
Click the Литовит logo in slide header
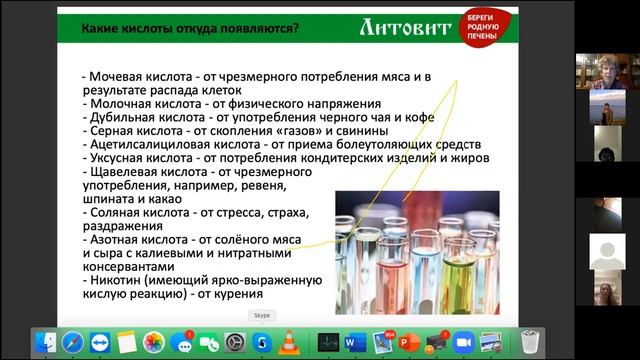[x=405, y=28]
